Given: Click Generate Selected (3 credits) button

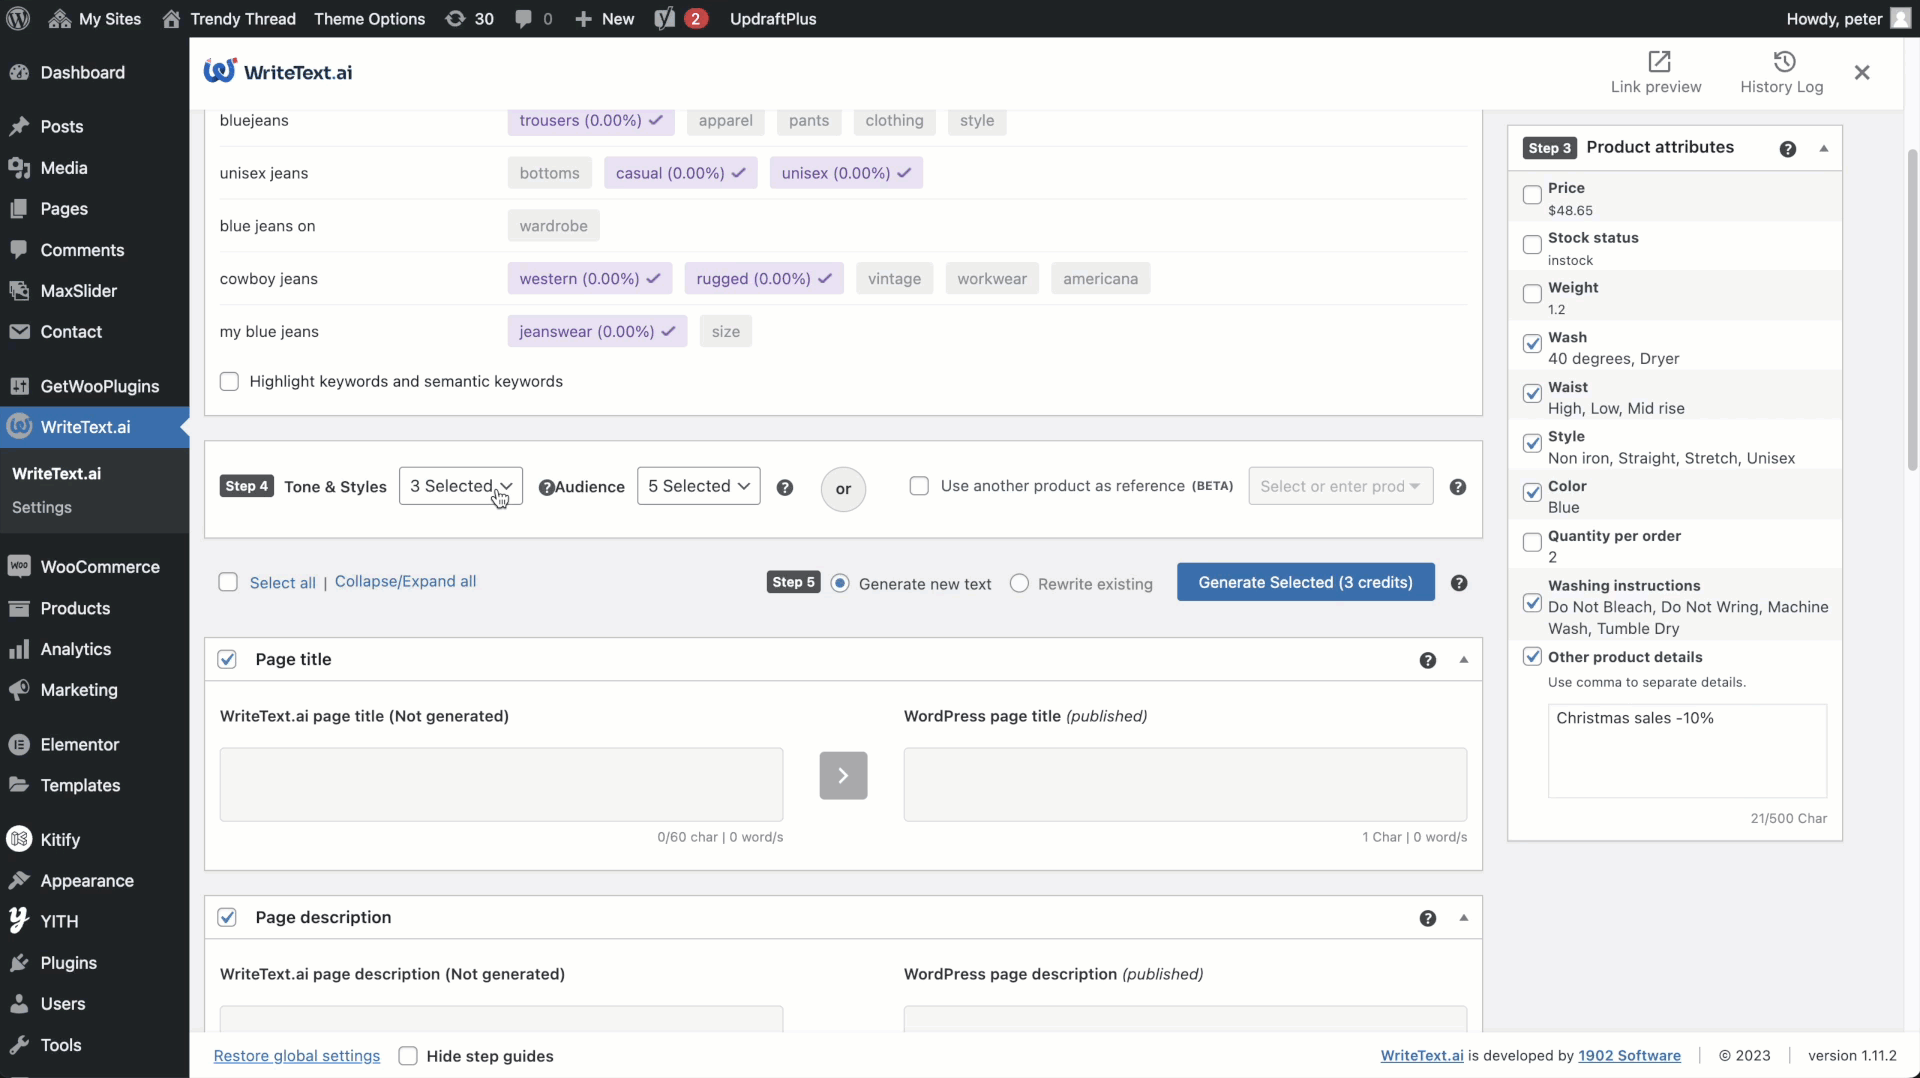Looking at the screenshot, I should tap(1305, 582).
